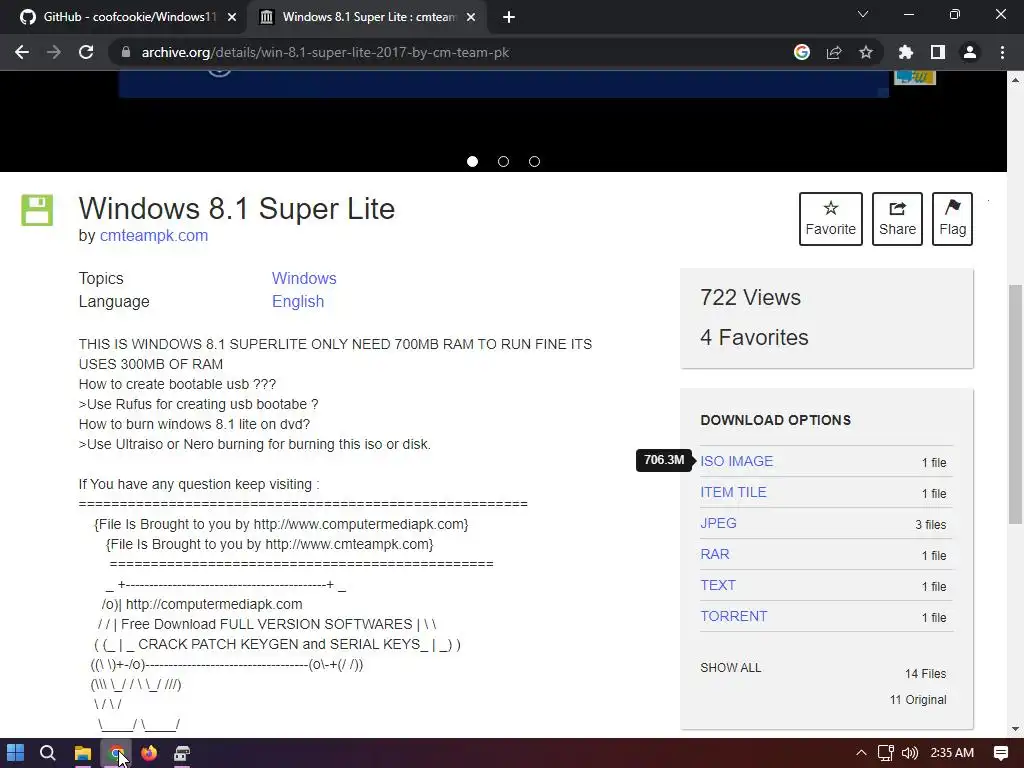Click the Share button
This screenshot has height=768, width=1024.
(897, 219)
